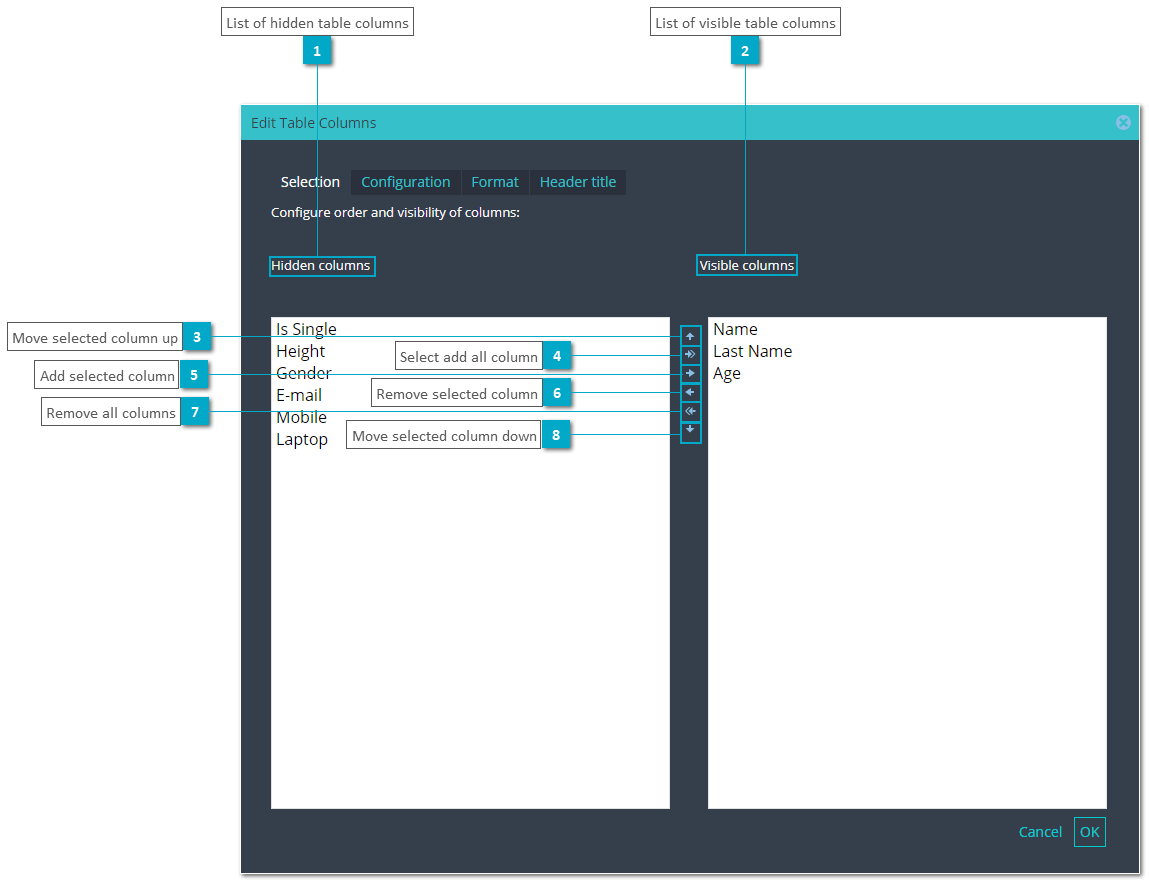Viewport: 1149px width, 883px height.
Task: Click the remove selected column left-arrow icon
Action: [x=690, y=392]
